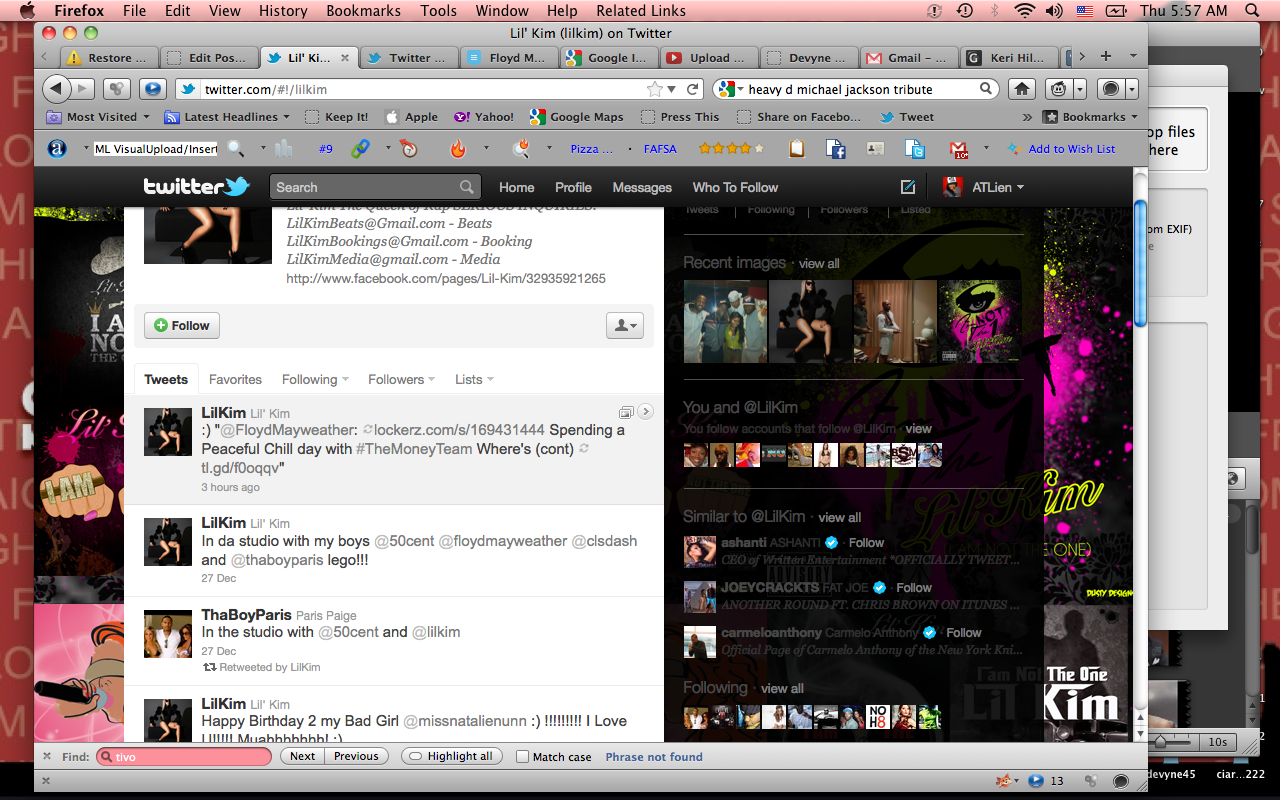
Task: Open the ATLien account dropdown
Action: coord(984,187)
